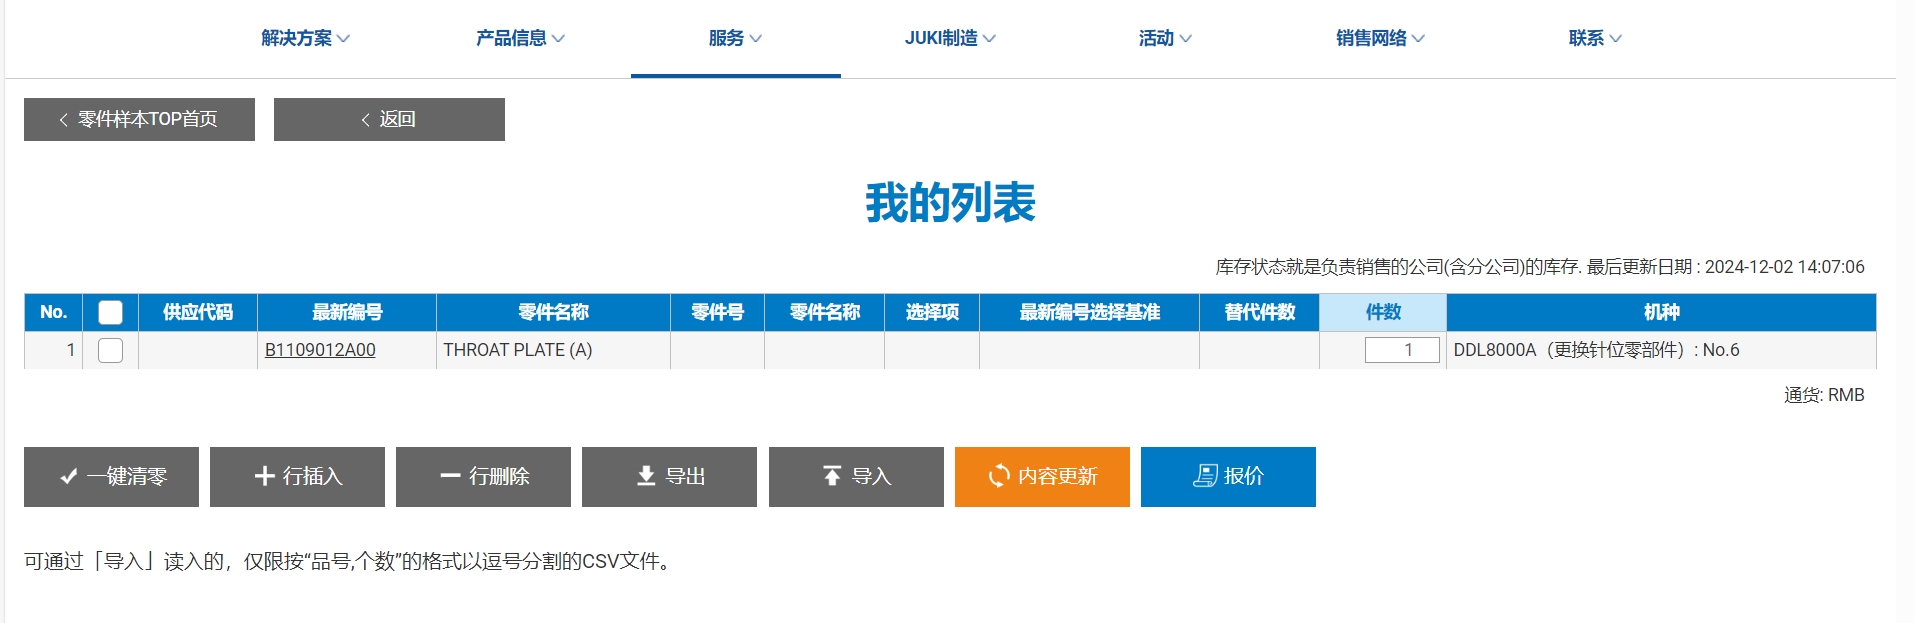Image resolution: width=1914 pixels, height=623 pixels.
Task: Click the back arrow on 返回 button
Action: 366,120
